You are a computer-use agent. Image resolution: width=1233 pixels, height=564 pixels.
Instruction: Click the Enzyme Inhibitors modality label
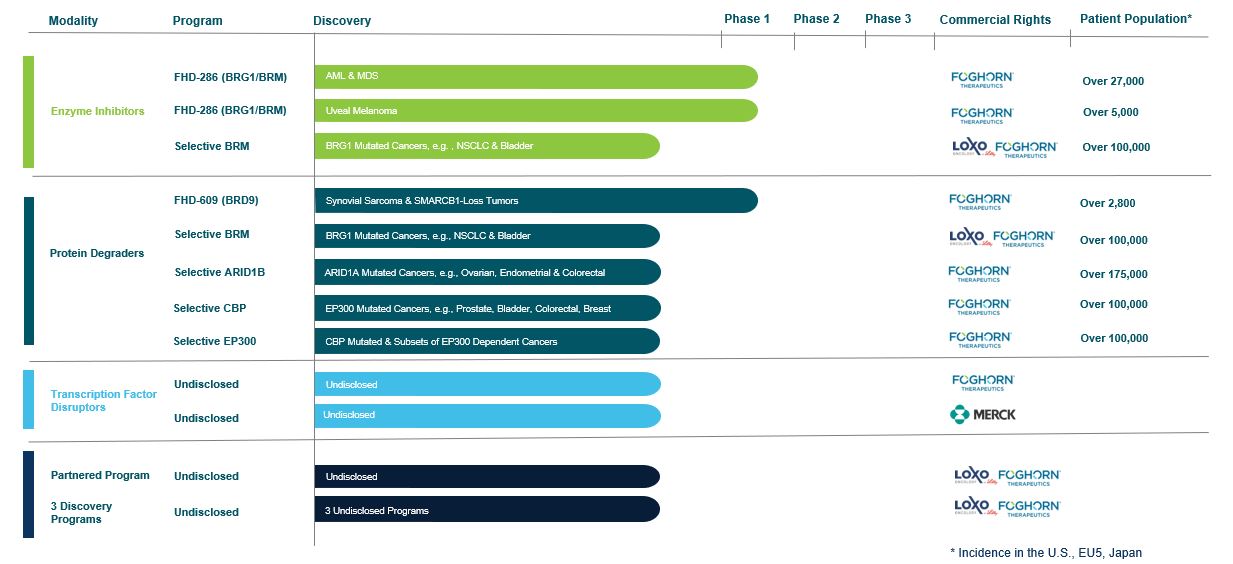click(x=97, y=111)
